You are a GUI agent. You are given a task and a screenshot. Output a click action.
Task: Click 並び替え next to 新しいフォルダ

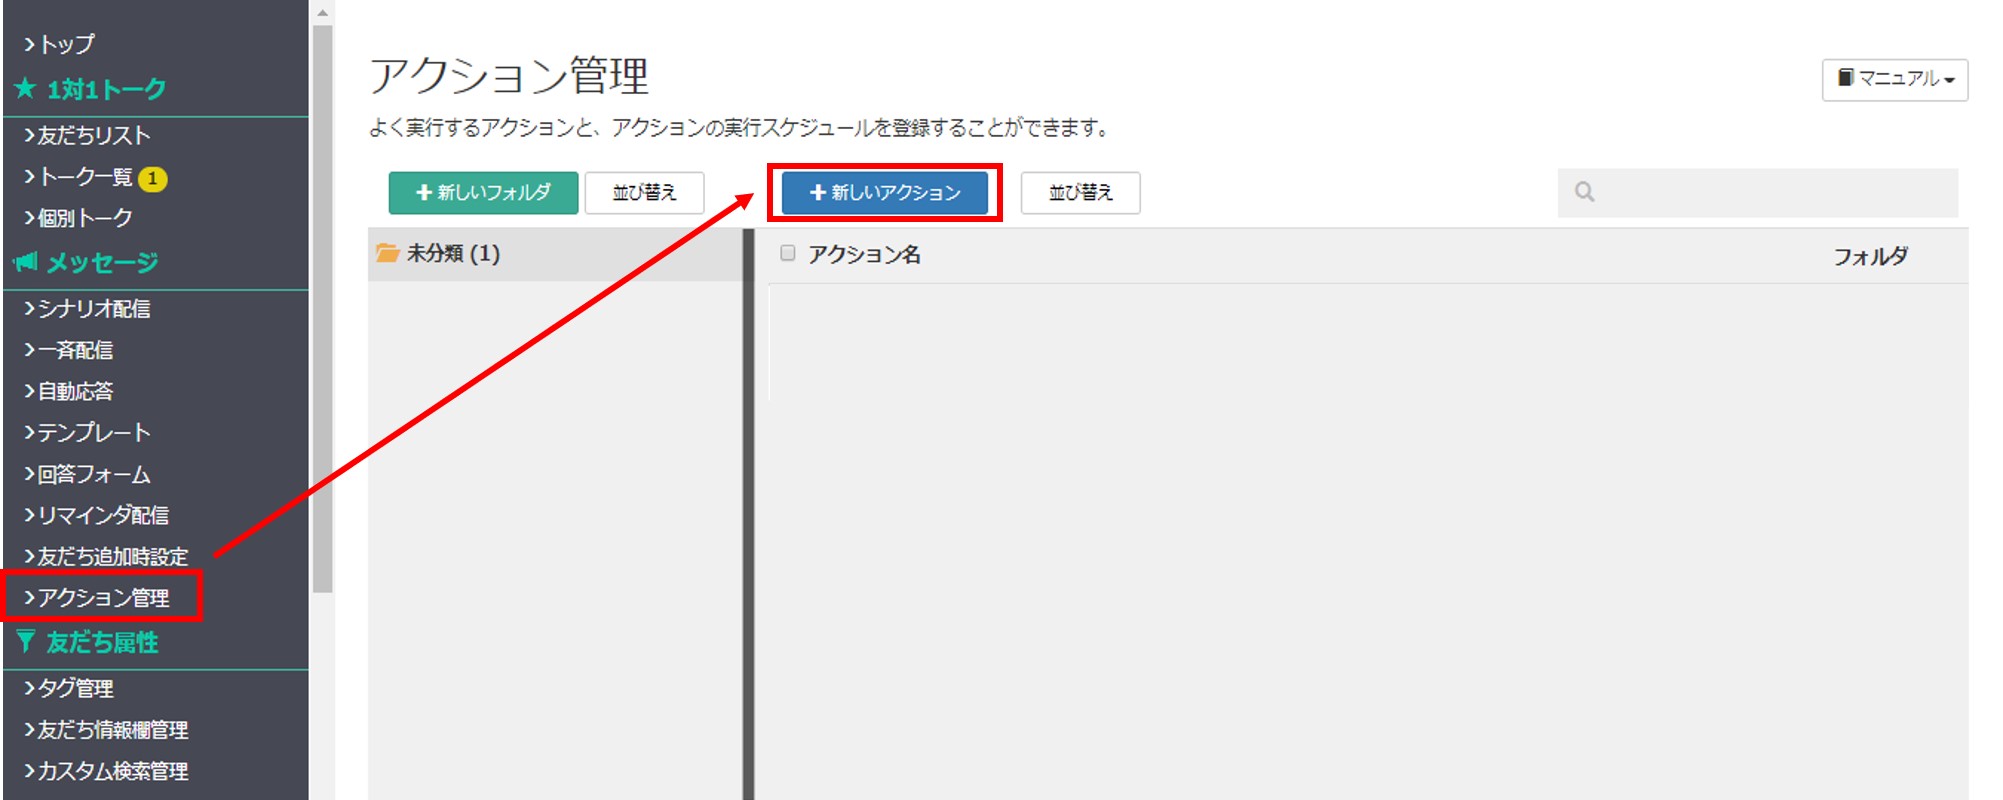(x=644, y=192)
